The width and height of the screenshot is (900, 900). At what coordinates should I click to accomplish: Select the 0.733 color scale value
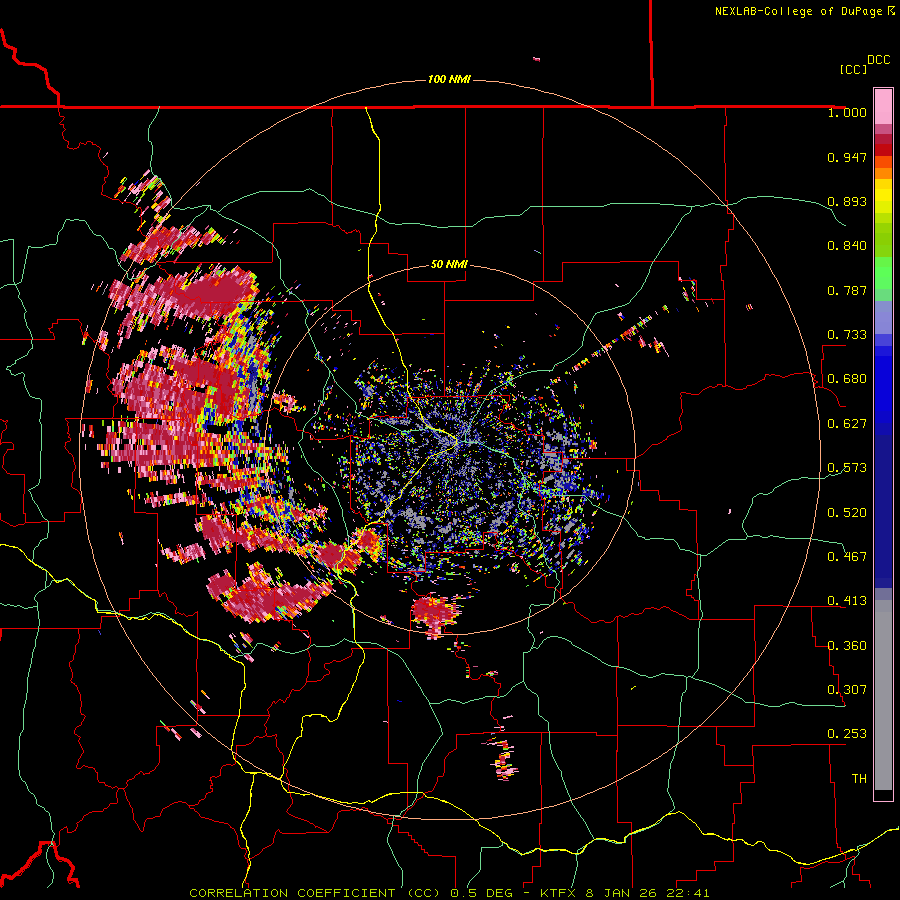point(847,335)
